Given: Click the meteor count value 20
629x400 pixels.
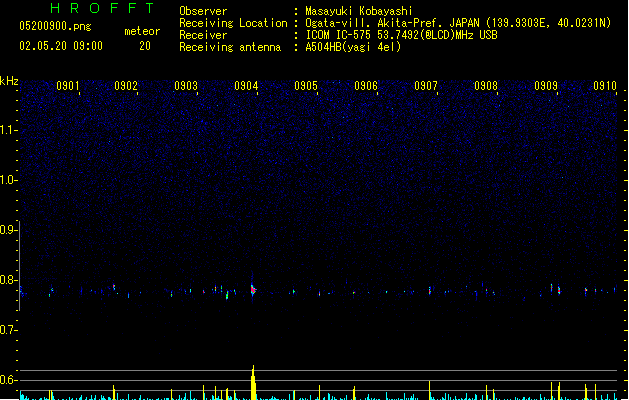Looking at the screenshot, I should coord(145,46).
